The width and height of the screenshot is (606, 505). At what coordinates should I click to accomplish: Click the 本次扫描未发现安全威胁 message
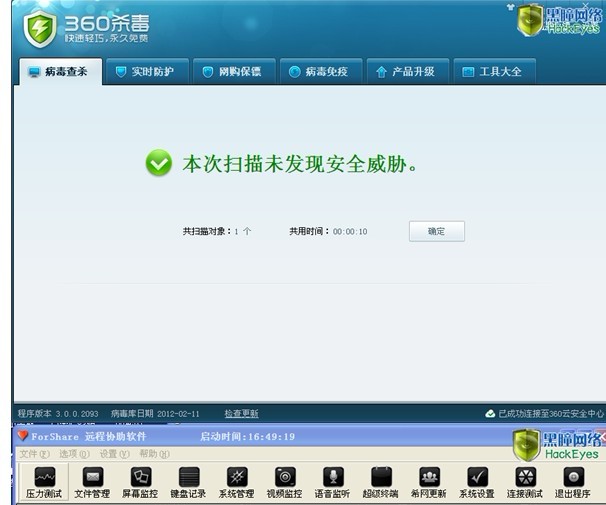tap(300, 164)
